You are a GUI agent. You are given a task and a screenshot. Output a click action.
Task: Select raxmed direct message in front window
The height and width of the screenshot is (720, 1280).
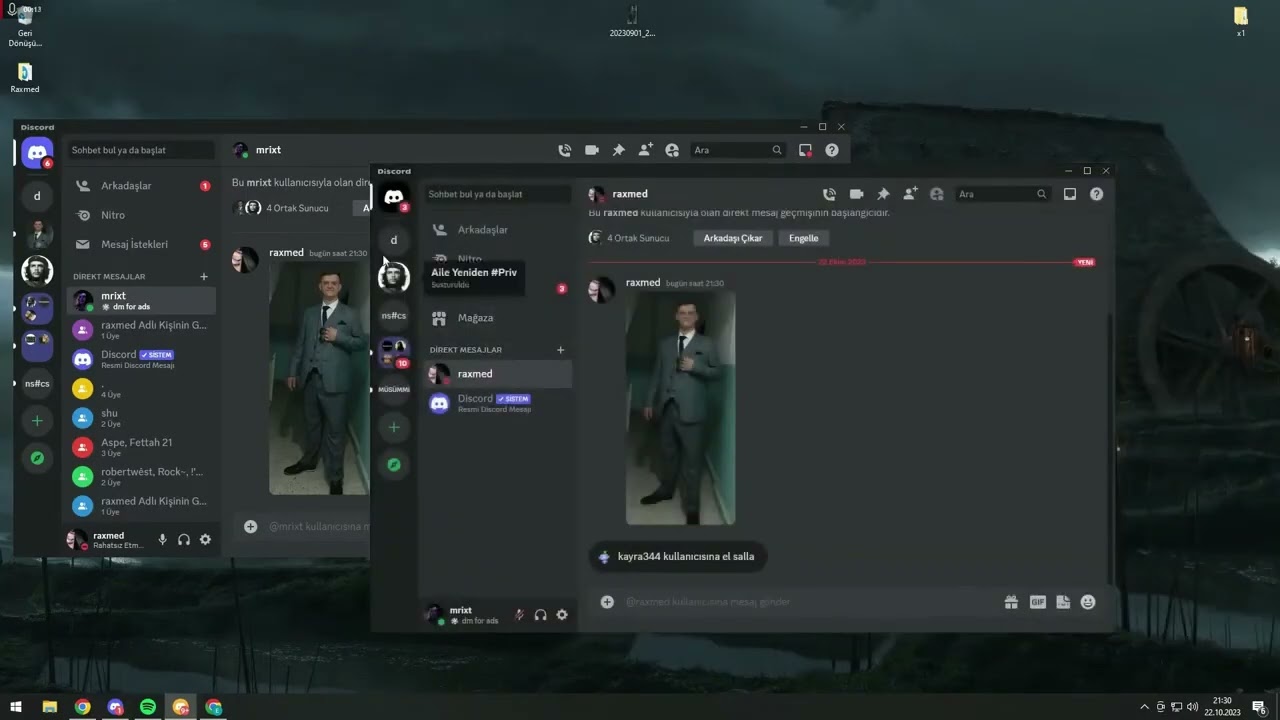coord(498,374)
